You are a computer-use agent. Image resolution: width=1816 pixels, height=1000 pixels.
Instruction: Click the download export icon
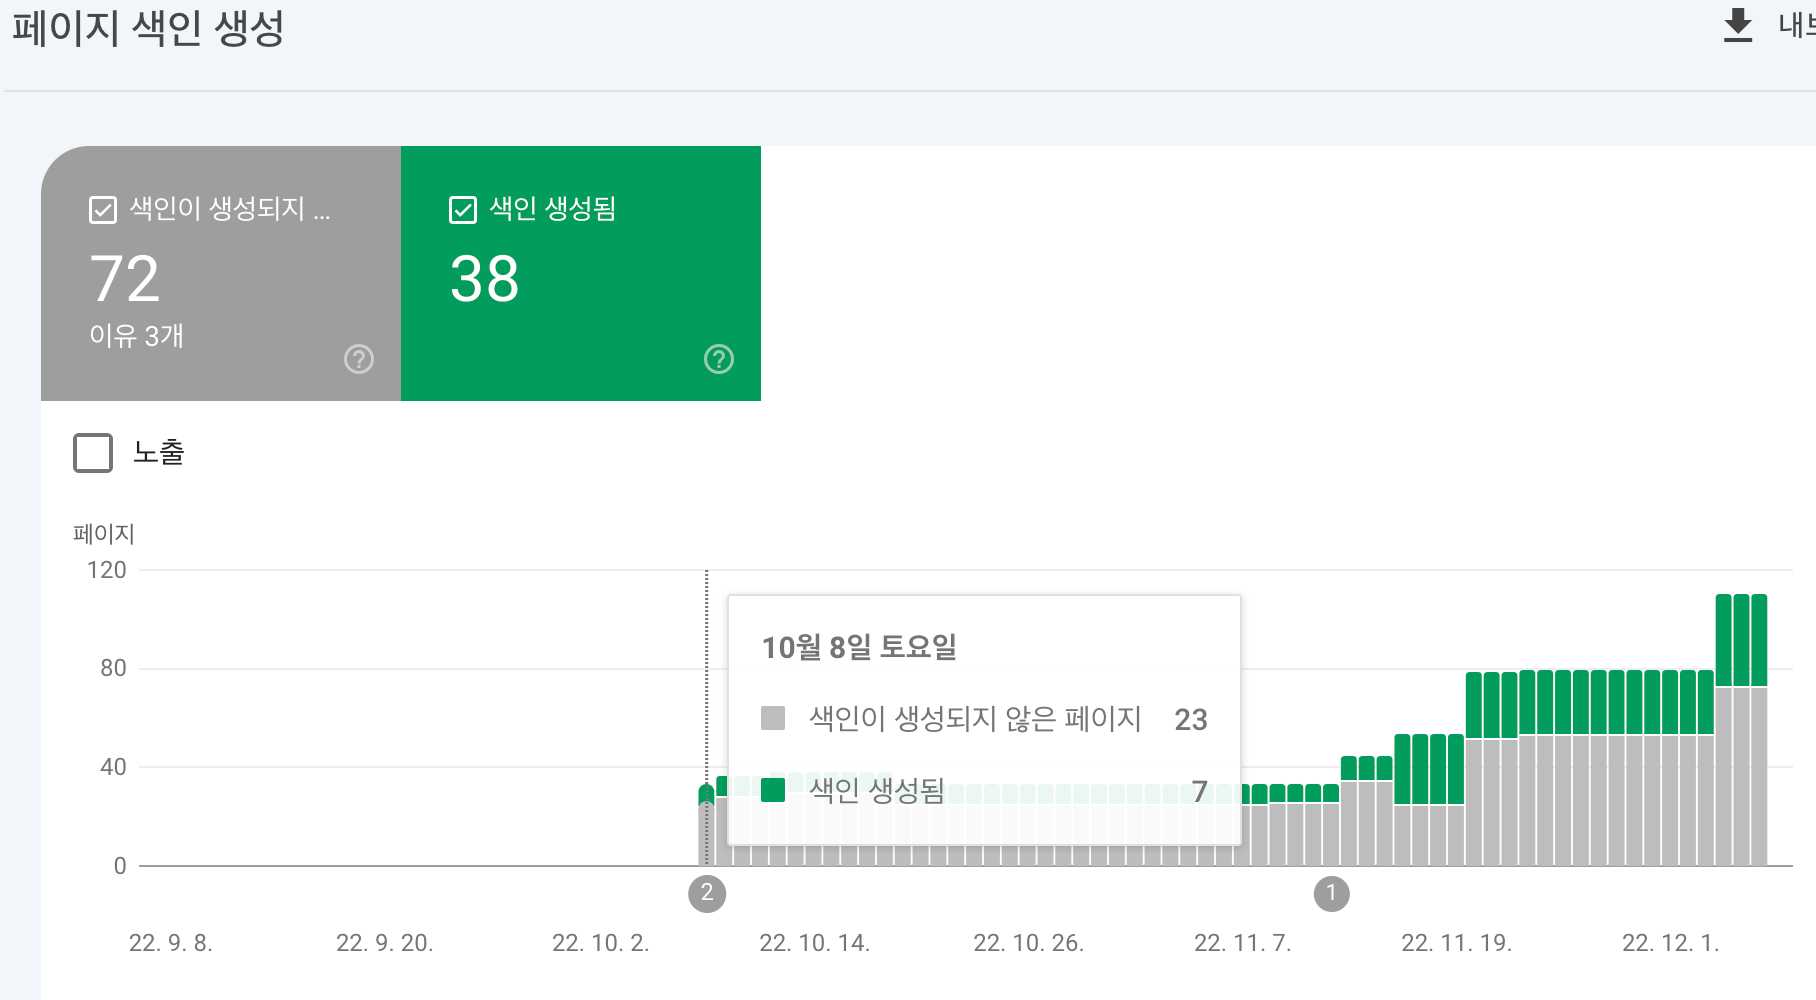[x=1738, y=26]
